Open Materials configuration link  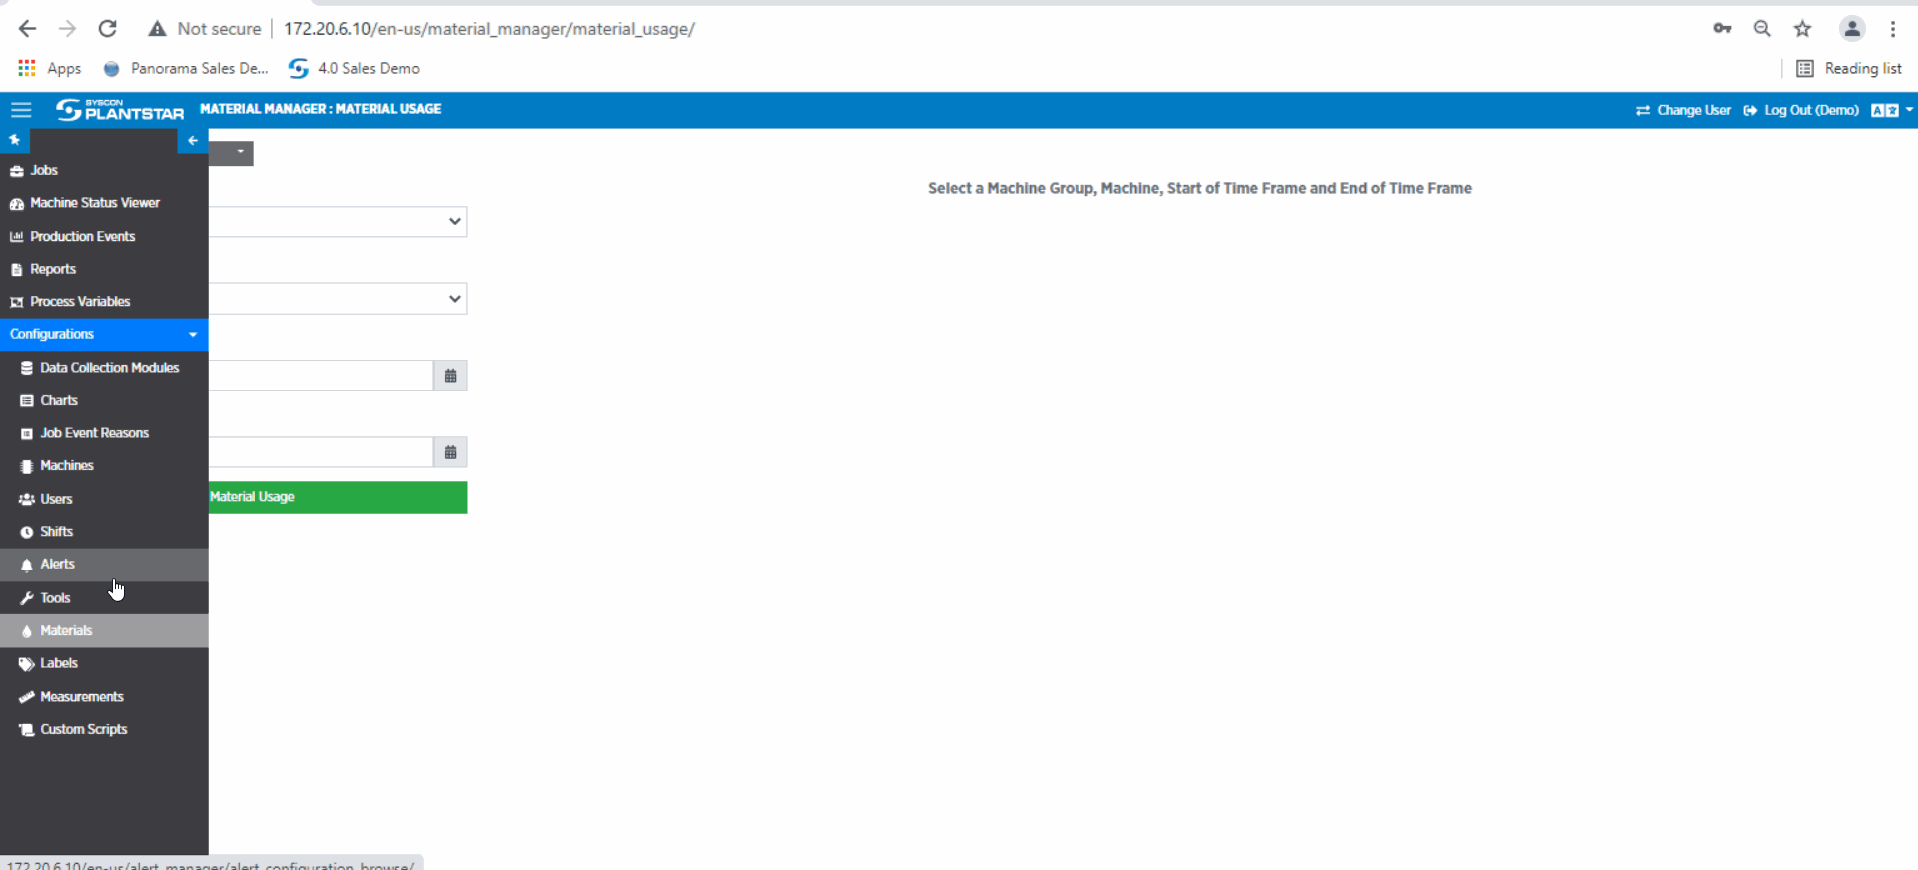(104, 630)
